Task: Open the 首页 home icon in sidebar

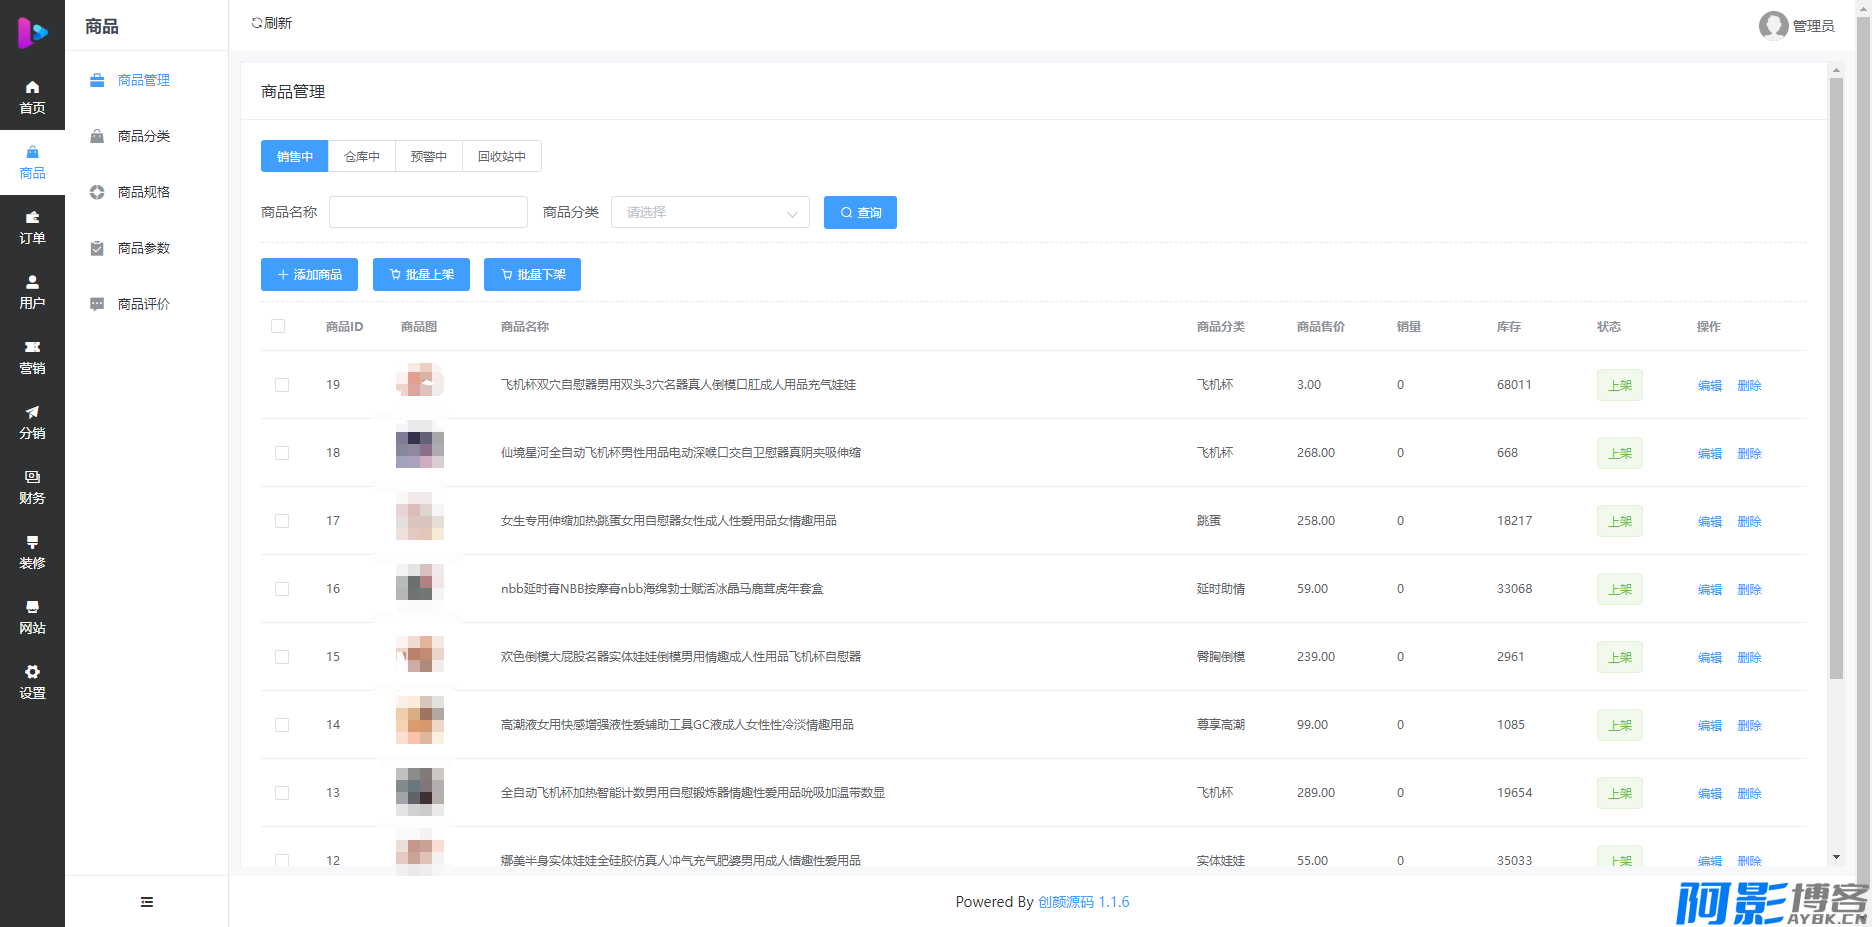Action: point(32,88)
